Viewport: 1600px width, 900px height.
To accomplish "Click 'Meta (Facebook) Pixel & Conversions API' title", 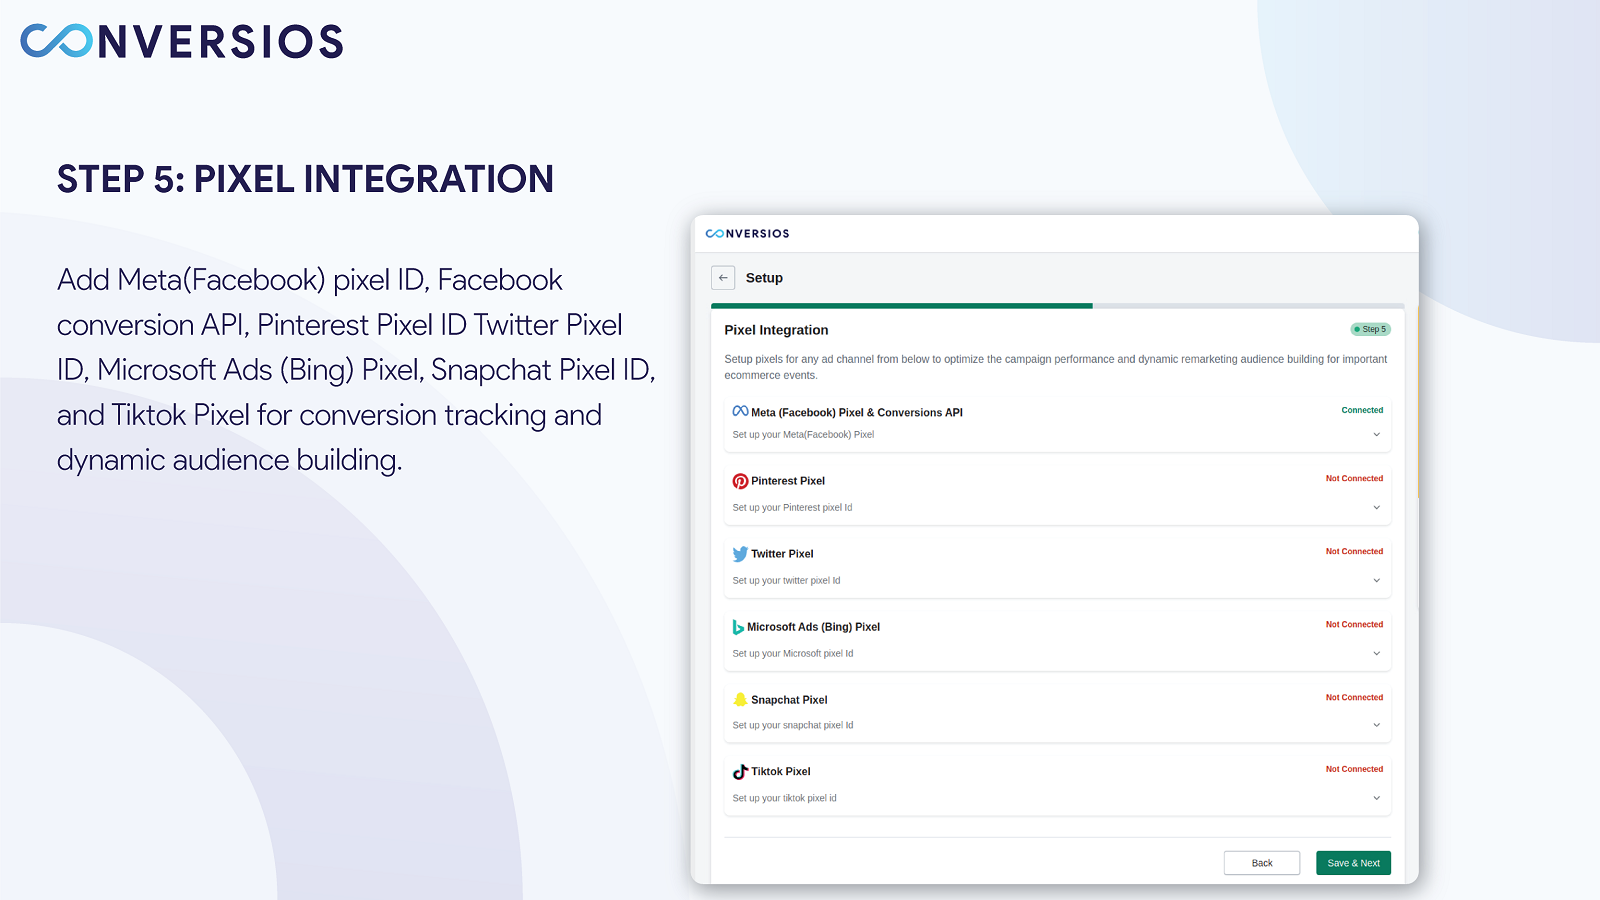I will pyautogui.click(x=857, y=412).
